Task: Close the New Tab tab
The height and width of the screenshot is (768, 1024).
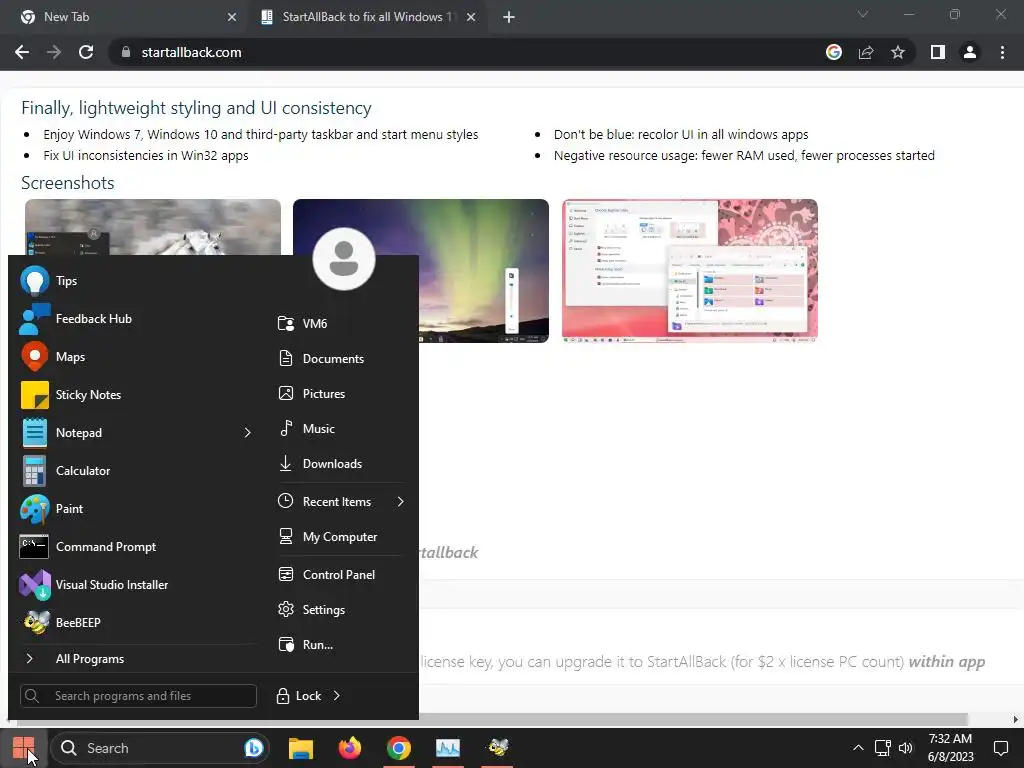Action: click(x=232, y=17)
